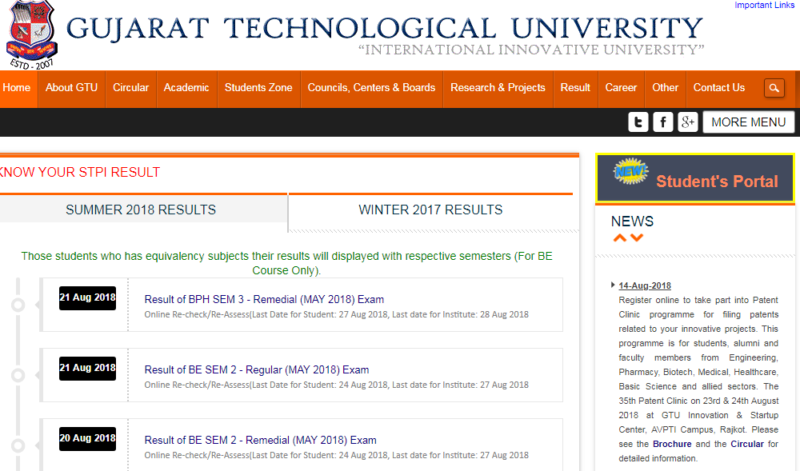
Task: Open GTU Facebook page icon
Action: click(x=662, y=122)
